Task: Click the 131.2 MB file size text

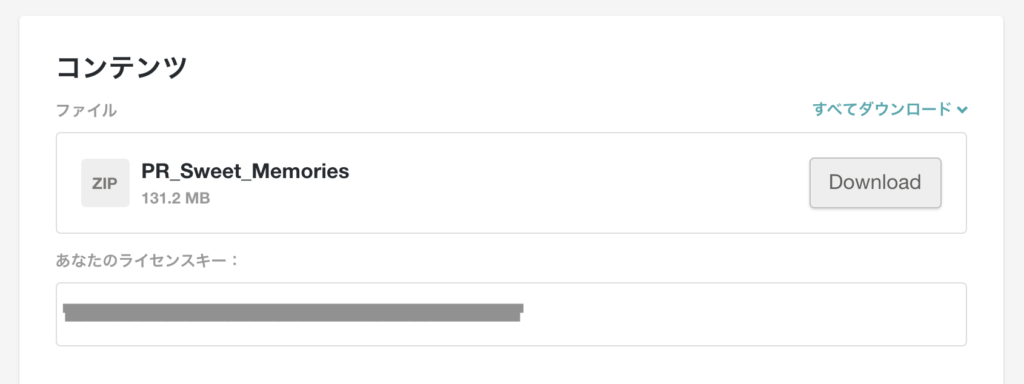Action: [176, 198]
